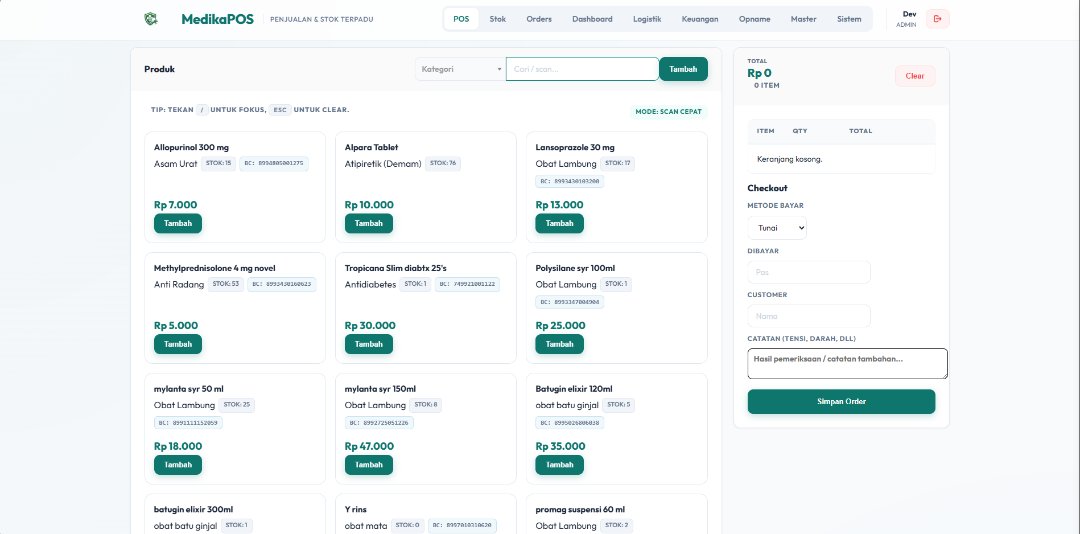Click Tambah button beside search field
The image size is (1080, 534).
click(x=683, y=69)
